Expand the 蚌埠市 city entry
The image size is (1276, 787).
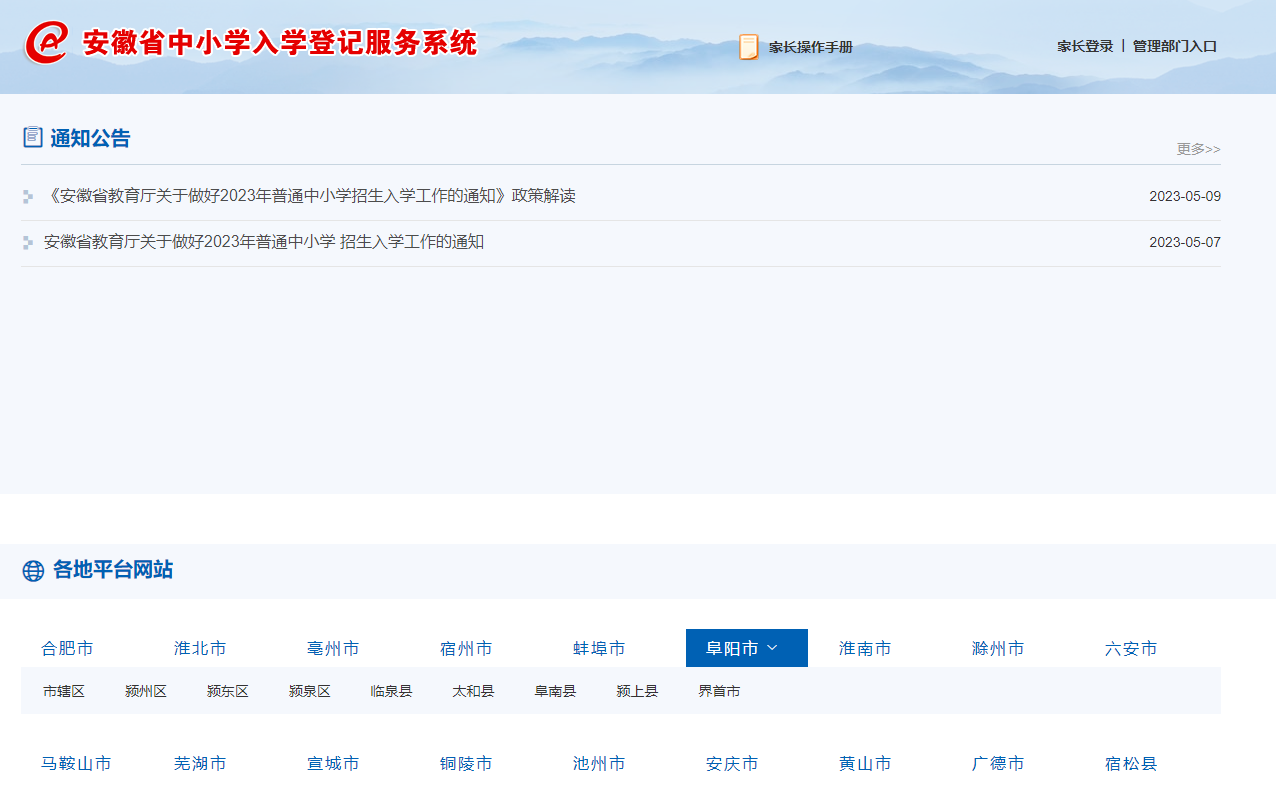[x=599, y=649]
